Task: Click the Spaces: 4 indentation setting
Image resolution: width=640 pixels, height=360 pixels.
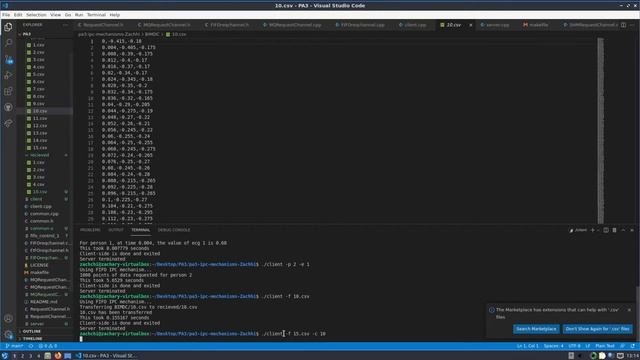Action: click(x=553, y=346)
